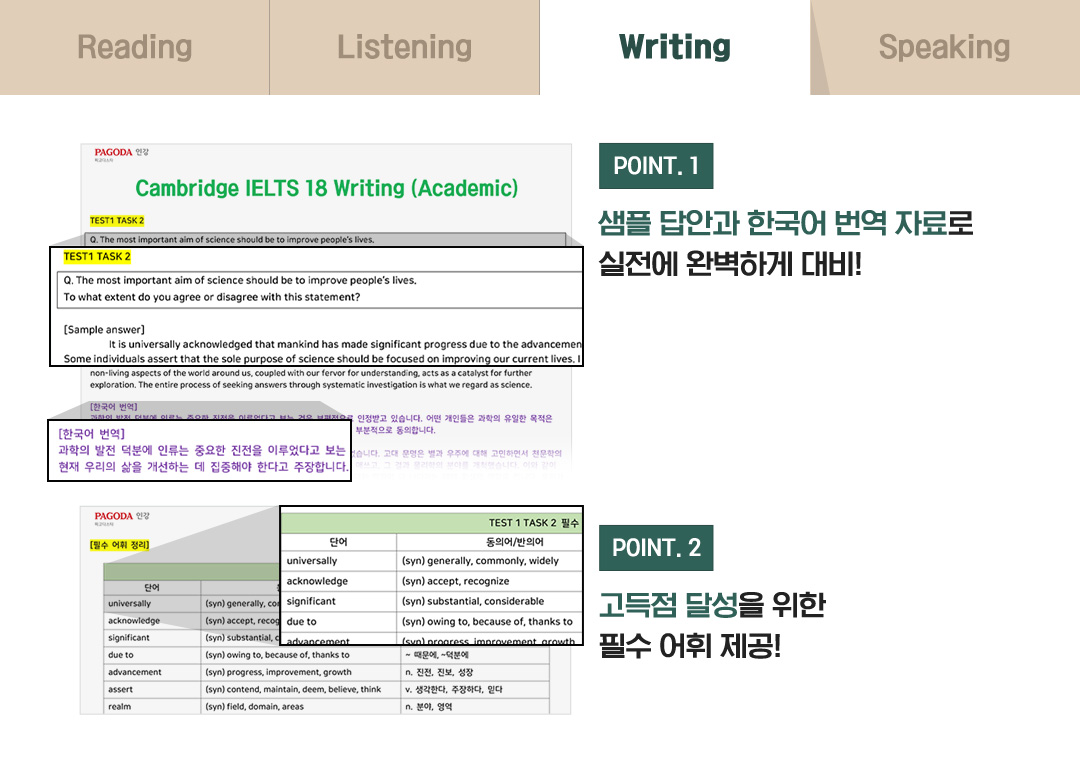Click the PAGODA logo on the vocabulary document
Viewport: 1080px width, 763px height.
113,517
